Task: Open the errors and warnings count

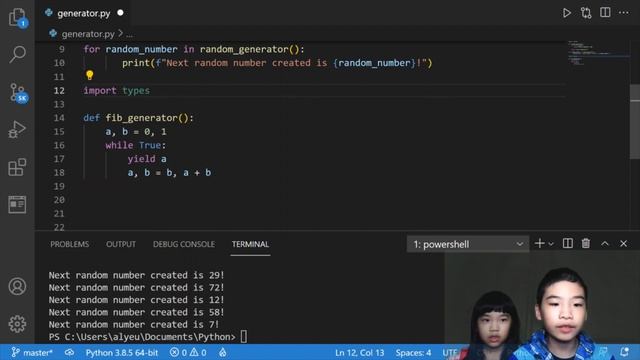Action: 188,353
